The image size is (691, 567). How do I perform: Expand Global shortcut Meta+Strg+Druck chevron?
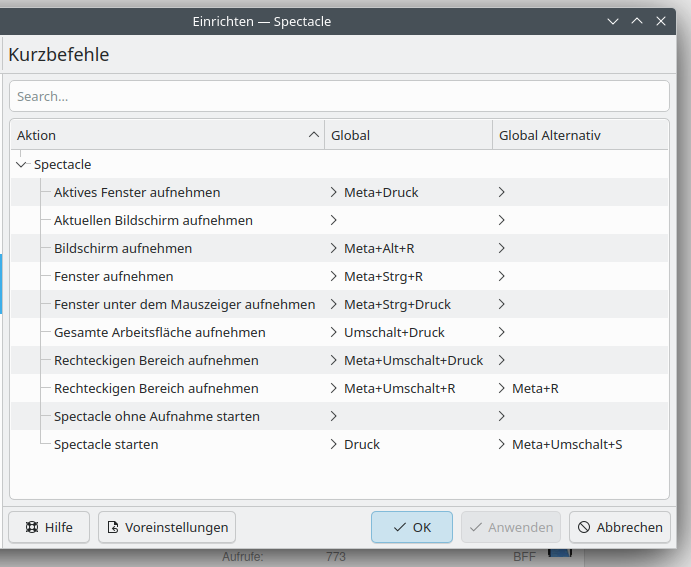pos(334,304)
